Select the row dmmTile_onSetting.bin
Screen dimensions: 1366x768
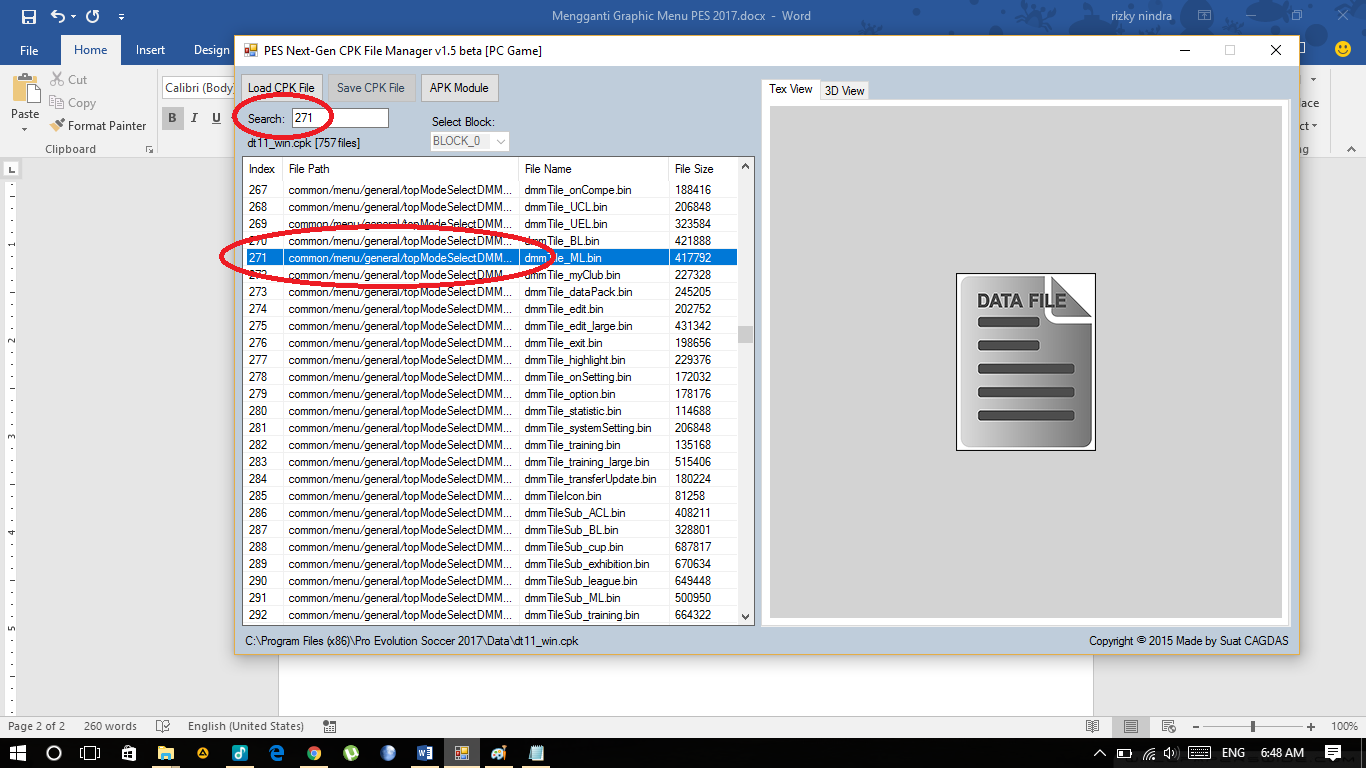point(491,377)
